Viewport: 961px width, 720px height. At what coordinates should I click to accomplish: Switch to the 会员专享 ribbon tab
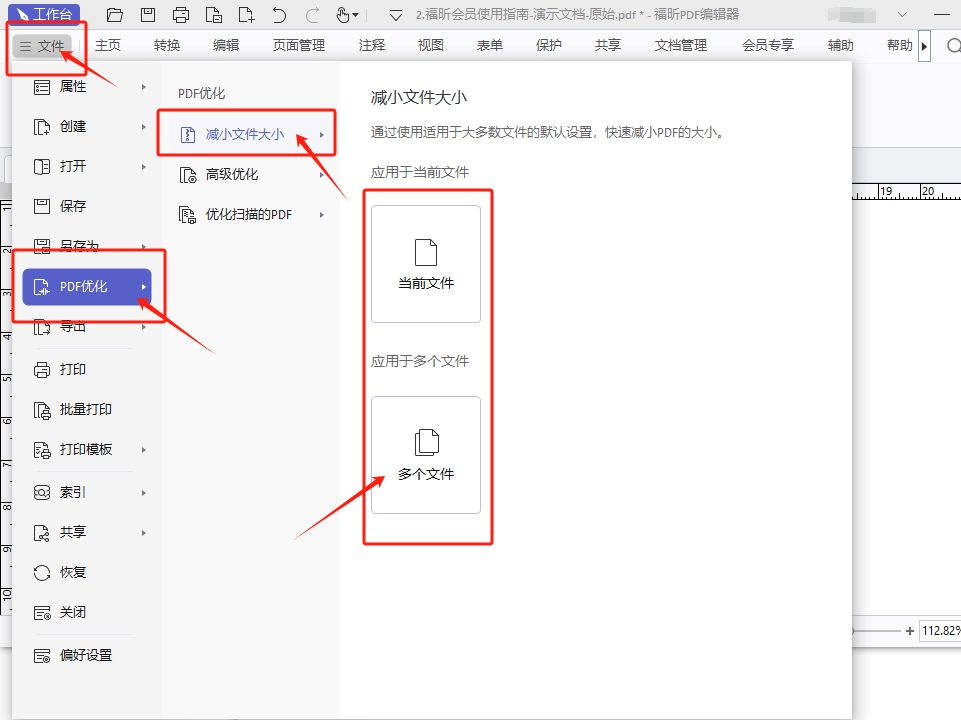767,45
